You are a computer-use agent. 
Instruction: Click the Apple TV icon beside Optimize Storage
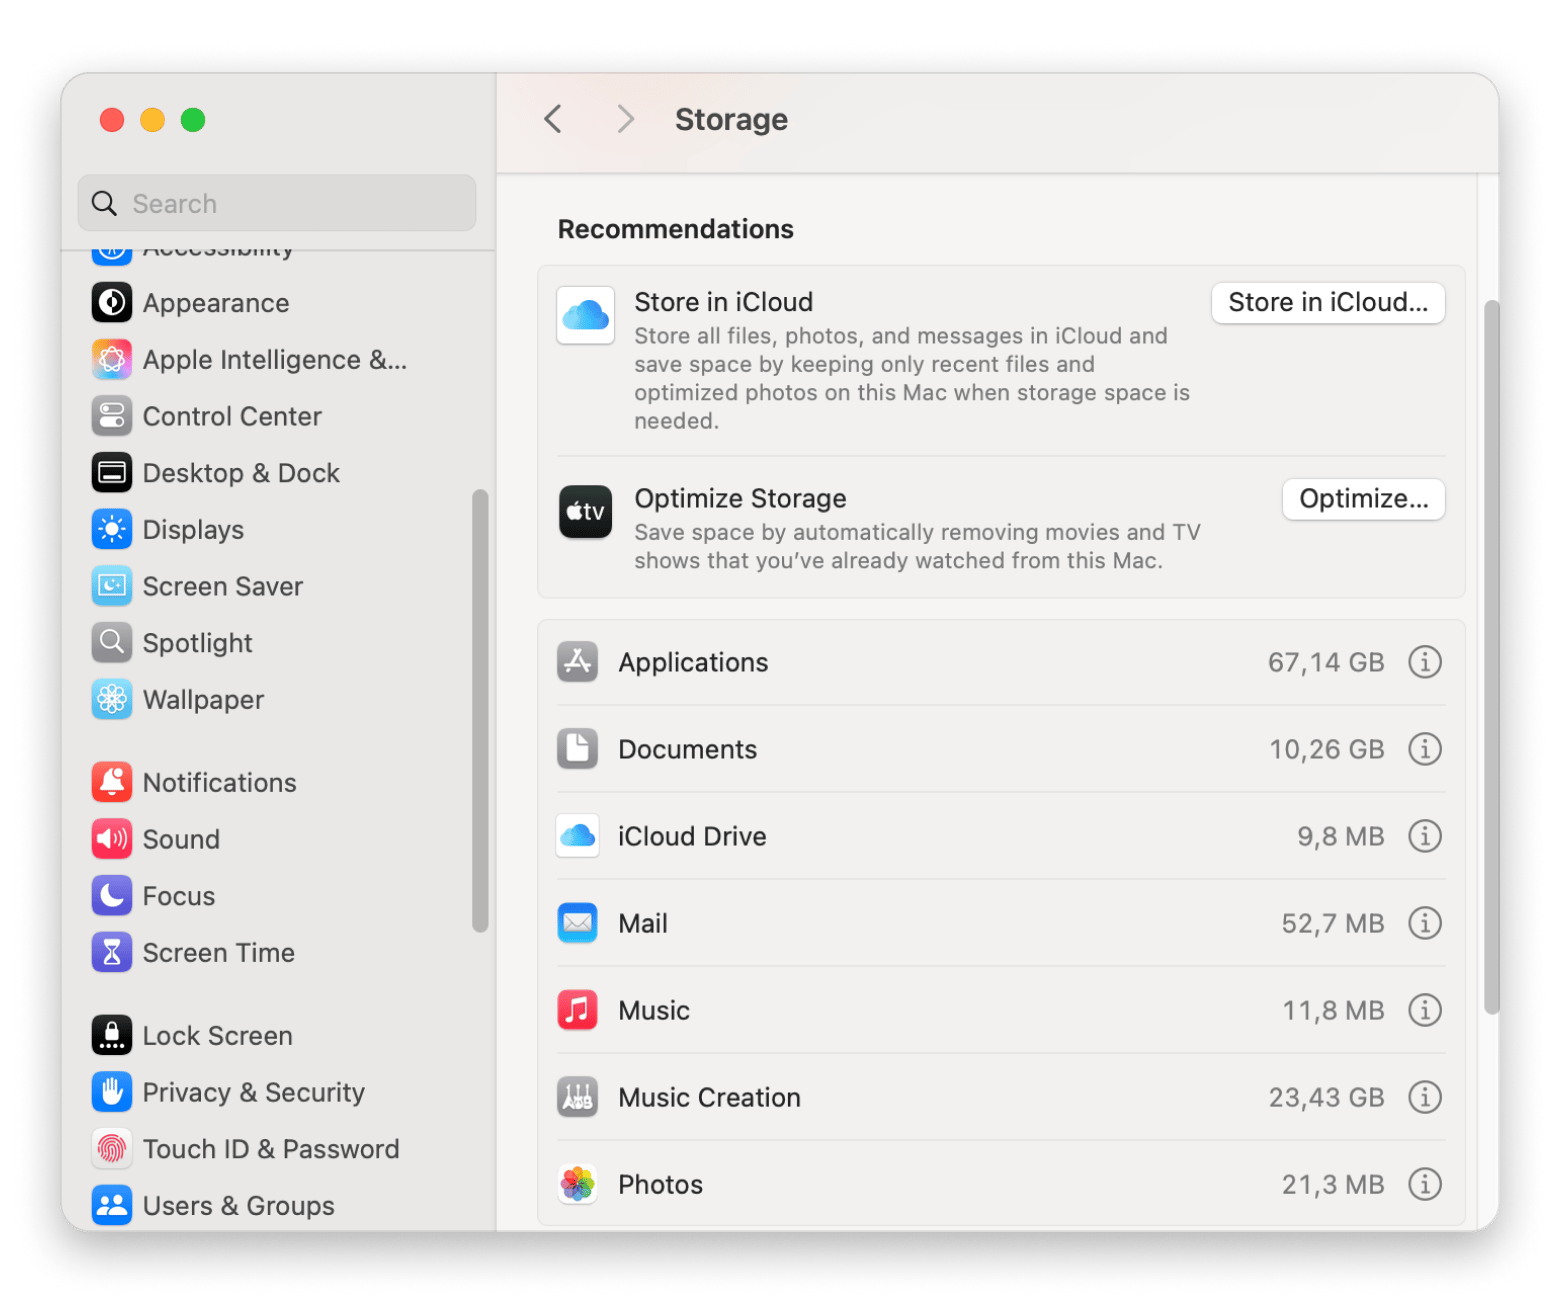[586, 512]
